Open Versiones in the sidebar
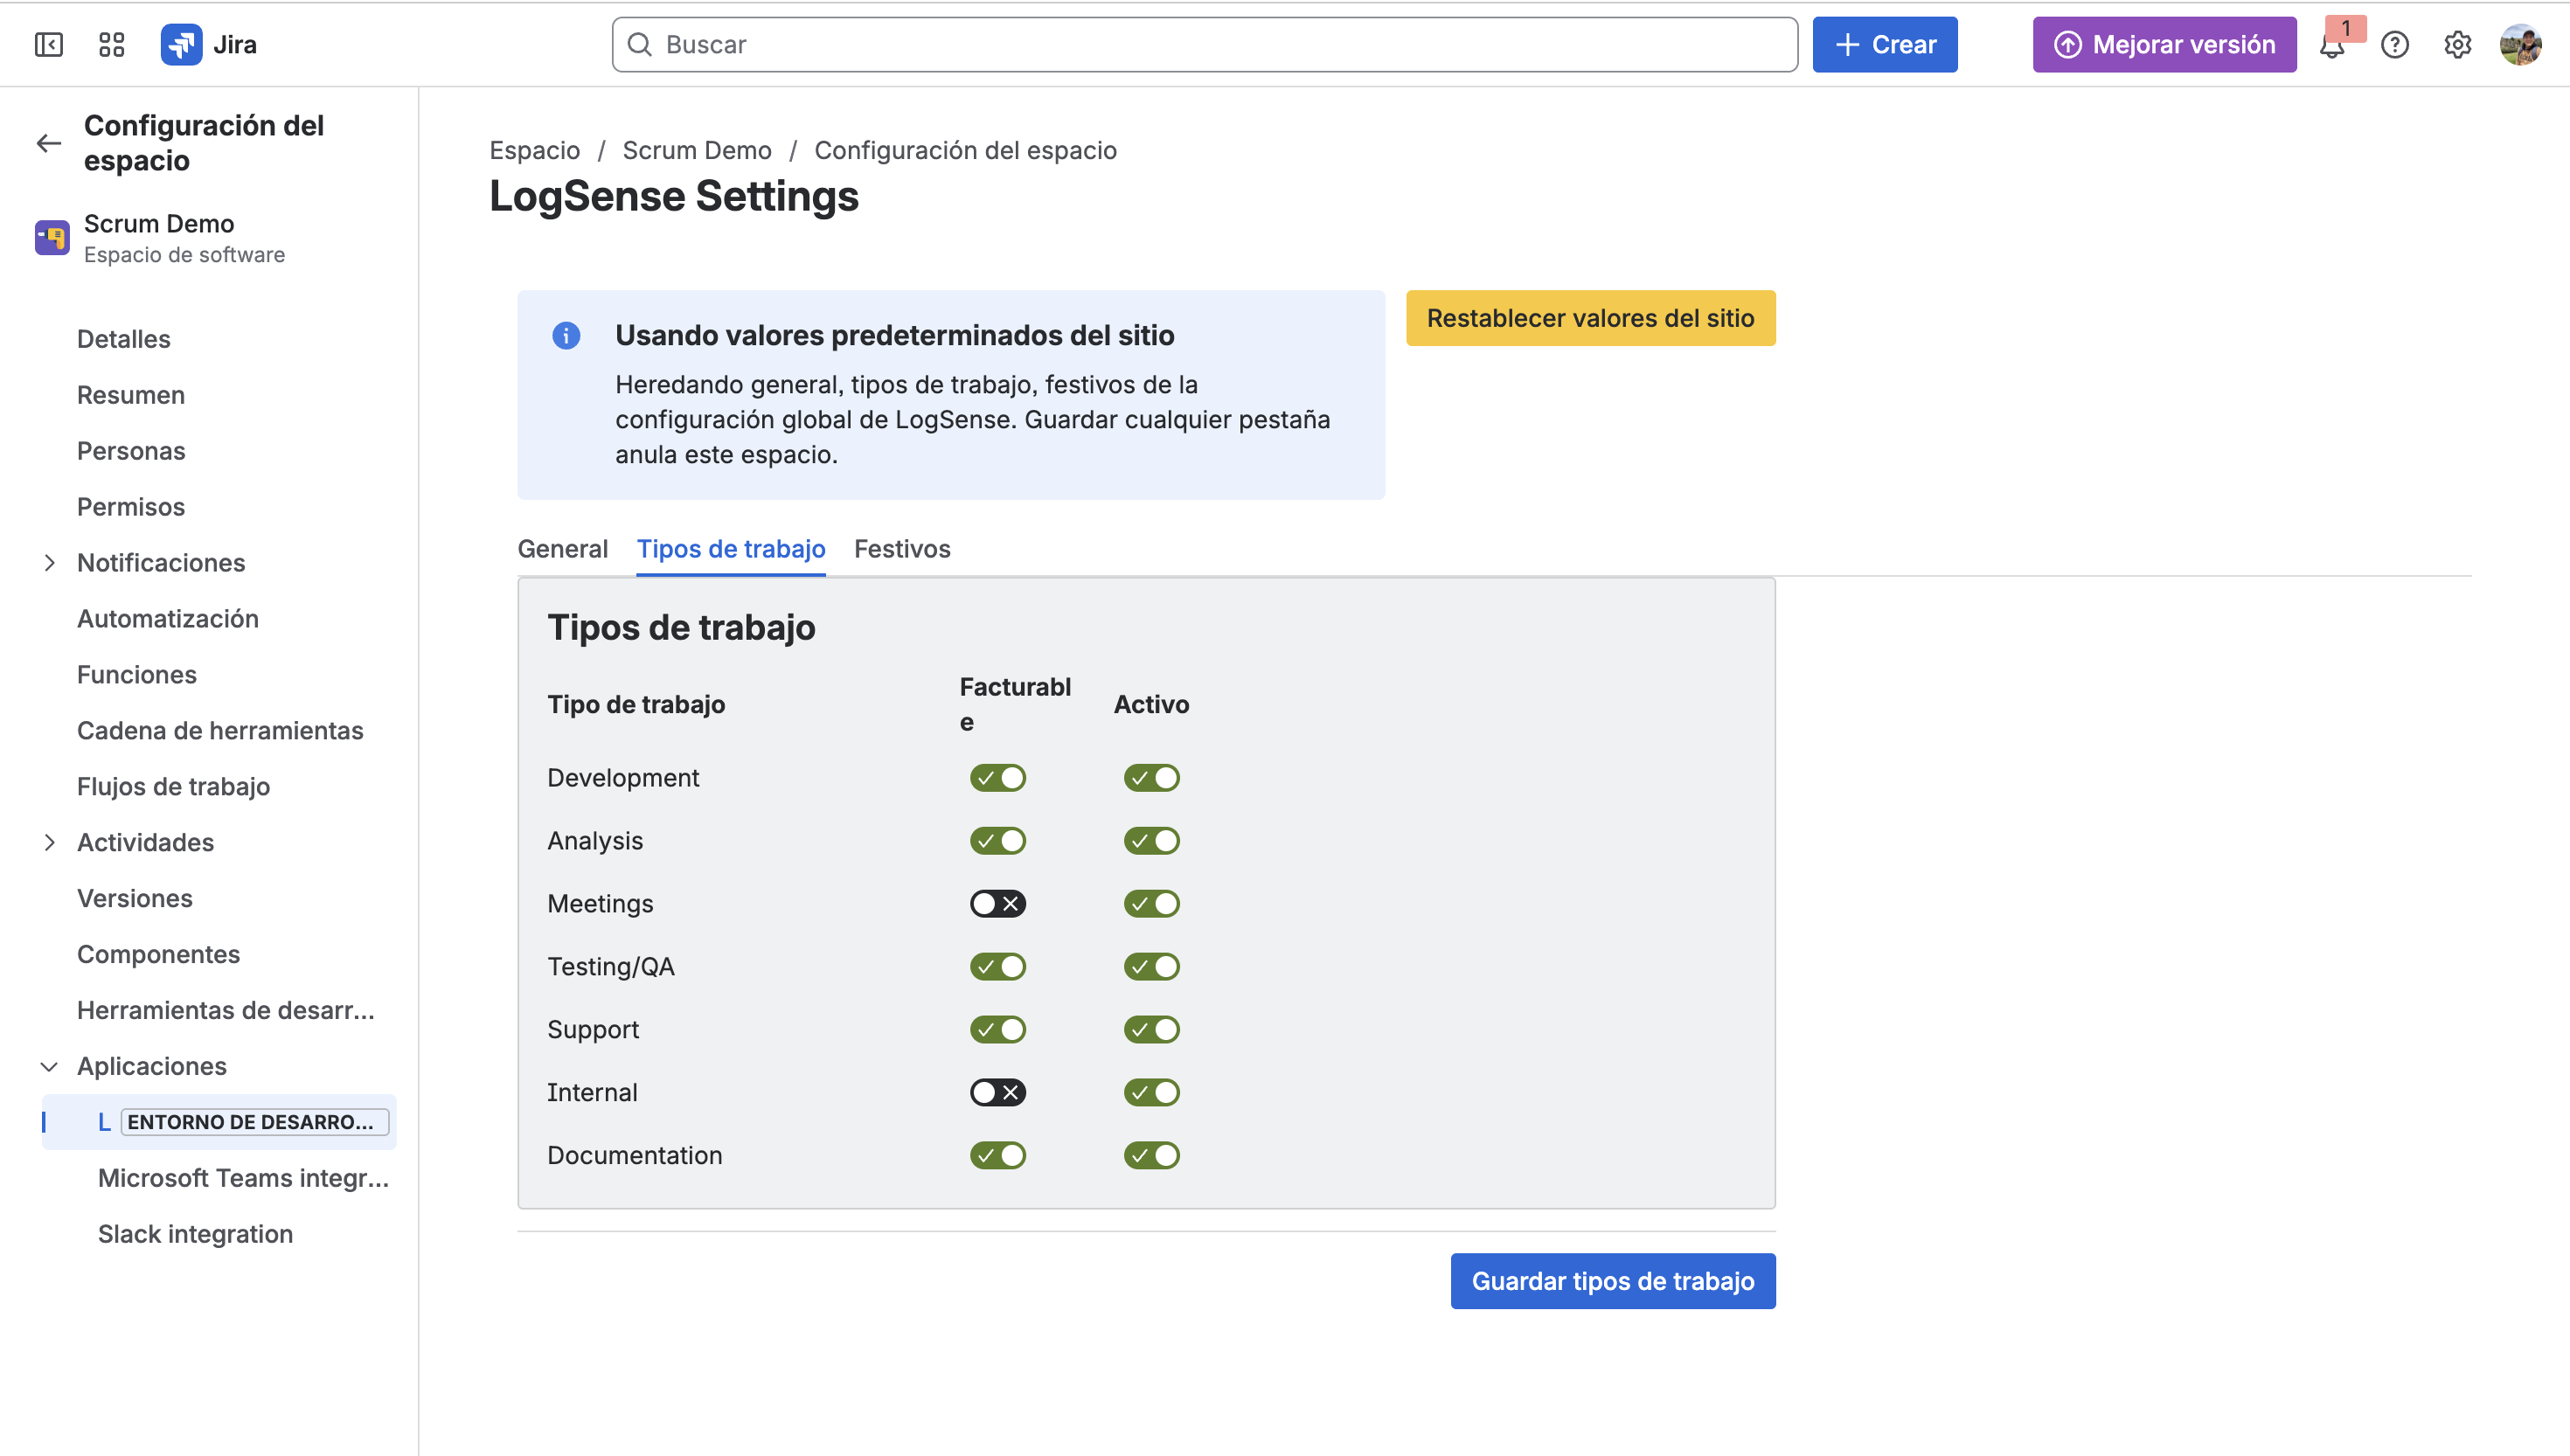The width and height of the screenshot is (2570, 1456). tap(135, 899)
